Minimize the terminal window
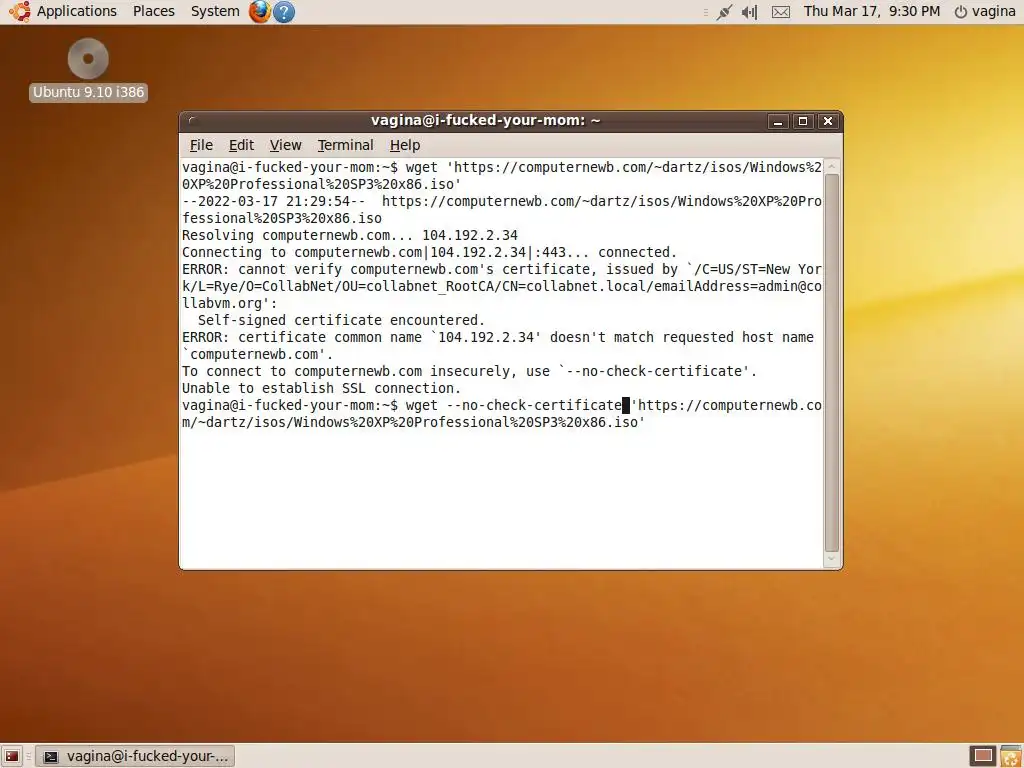Screen dimensions: 1024x768 click(778, 121)
